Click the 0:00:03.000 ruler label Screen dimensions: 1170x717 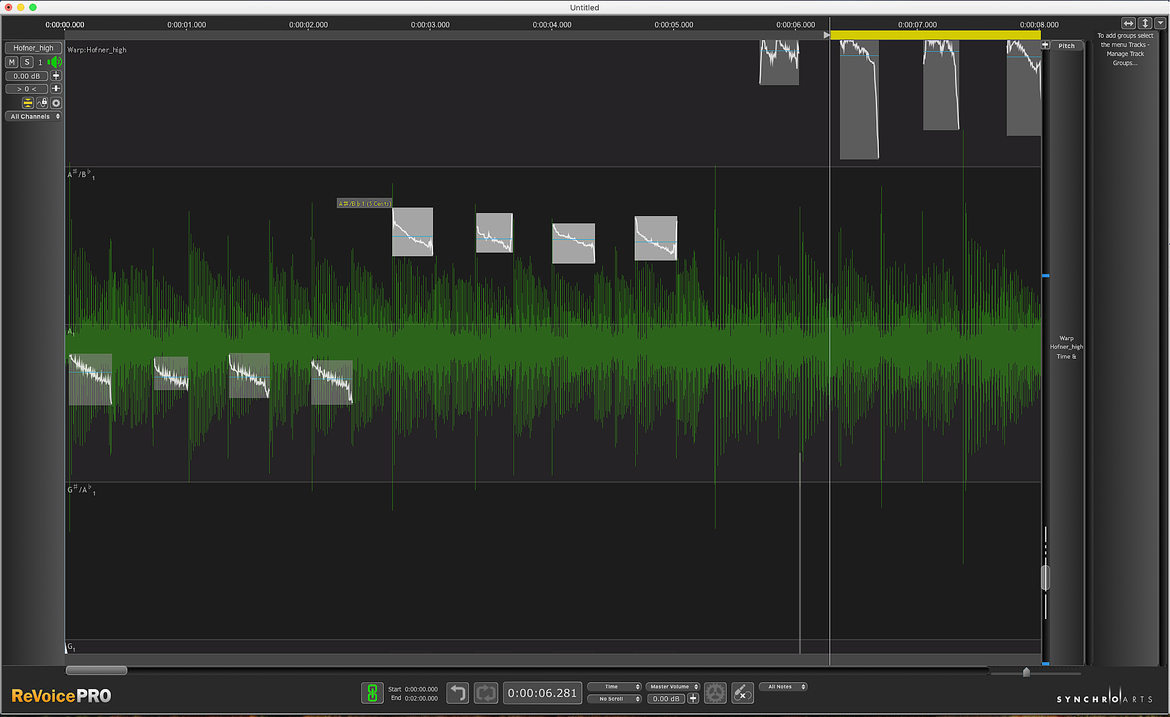431,25
